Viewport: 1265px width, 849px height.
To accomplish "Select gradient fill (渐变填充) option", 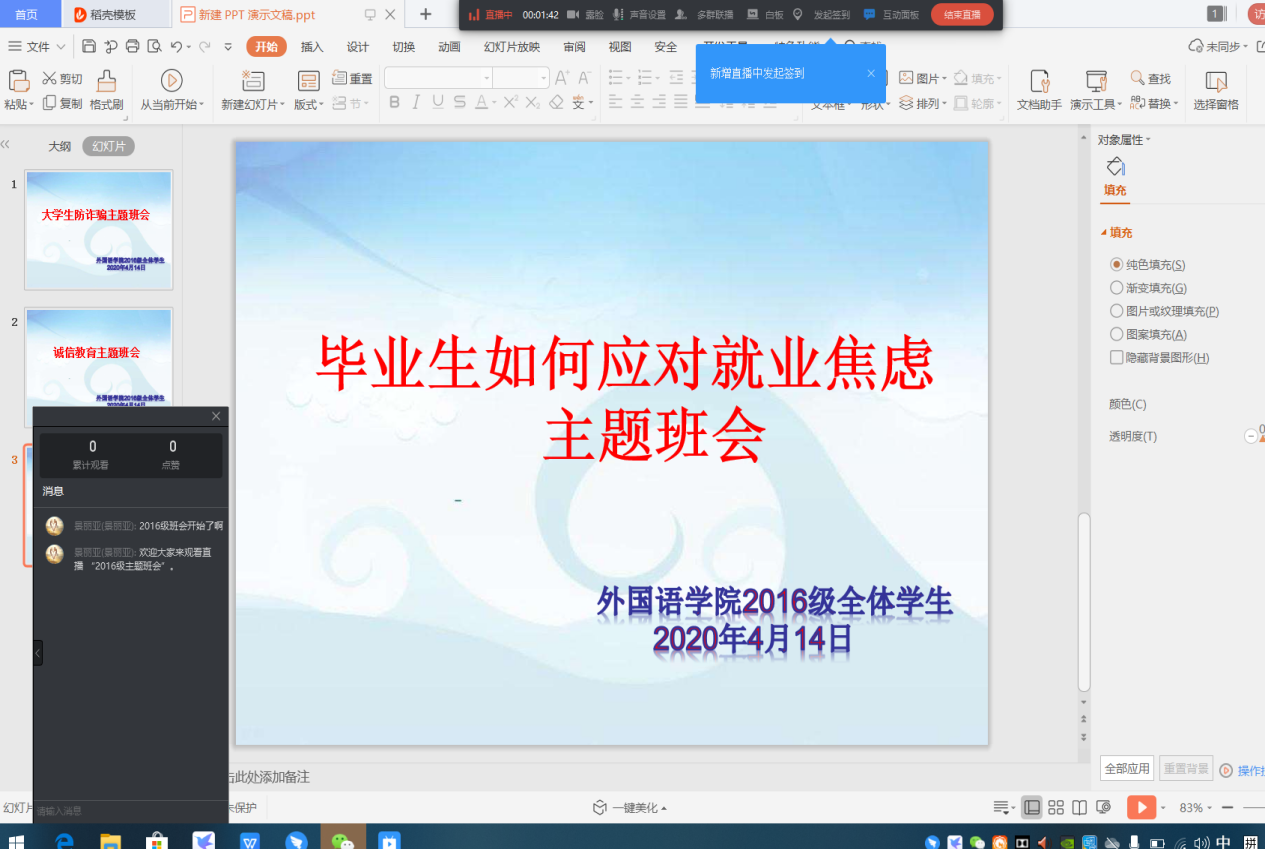I will point(1117,288).
